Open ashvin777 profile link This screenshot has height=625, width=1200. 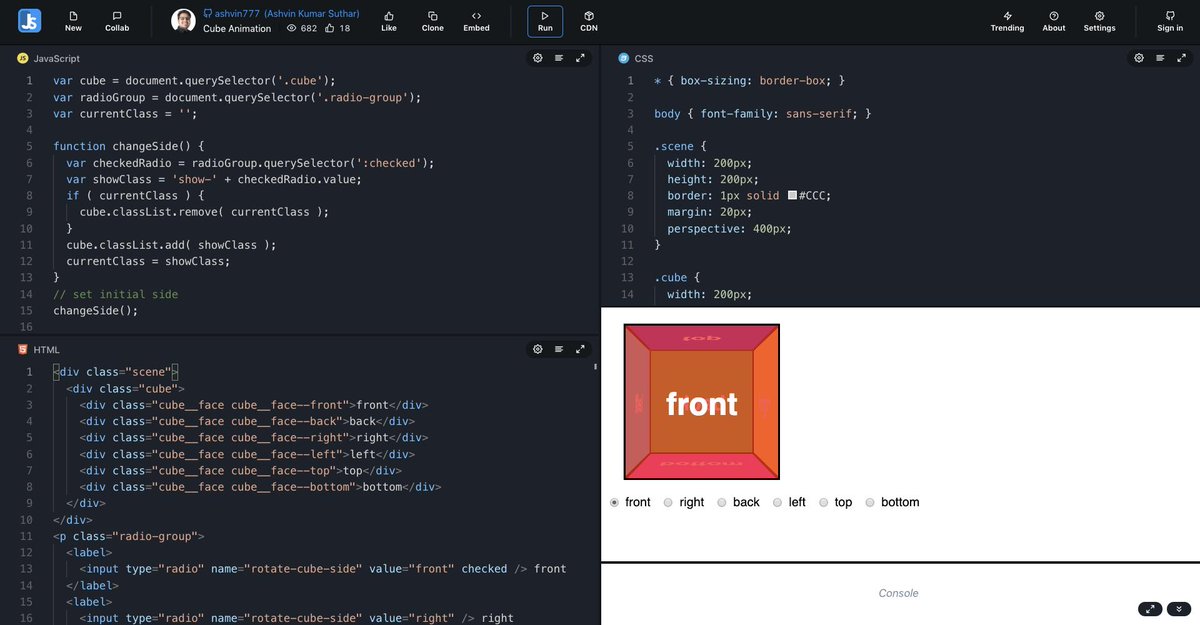pyautogui.click(x=281, y=14)
